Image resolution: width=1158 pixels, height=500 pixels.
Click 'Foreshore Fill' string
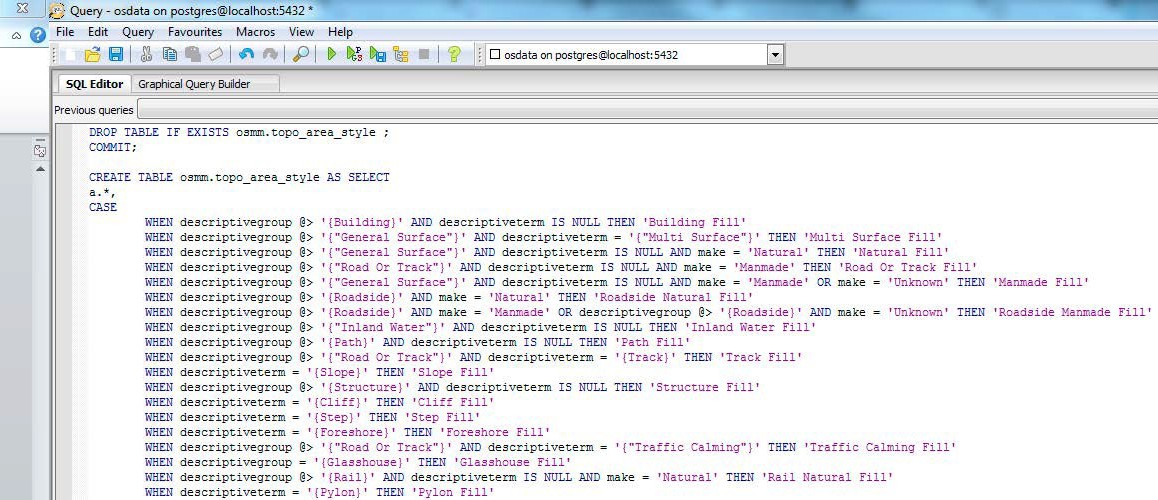pyautogui.click(x=494, y=432)
